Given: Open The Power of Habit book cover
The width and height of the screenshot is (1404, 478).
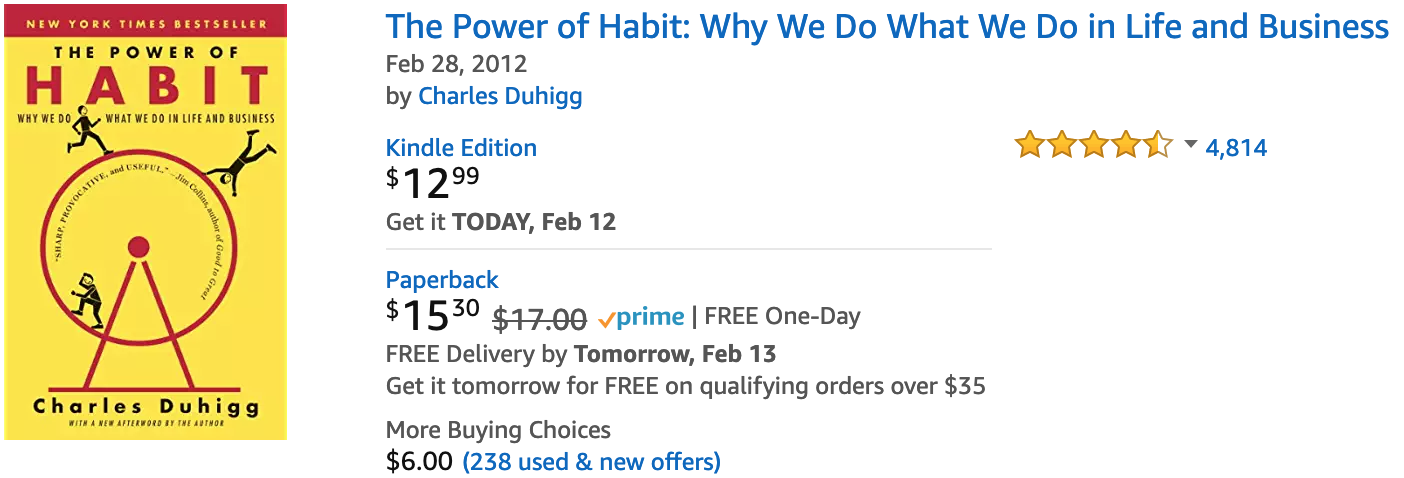Looking at the screenshot, I should pos(145,222).
